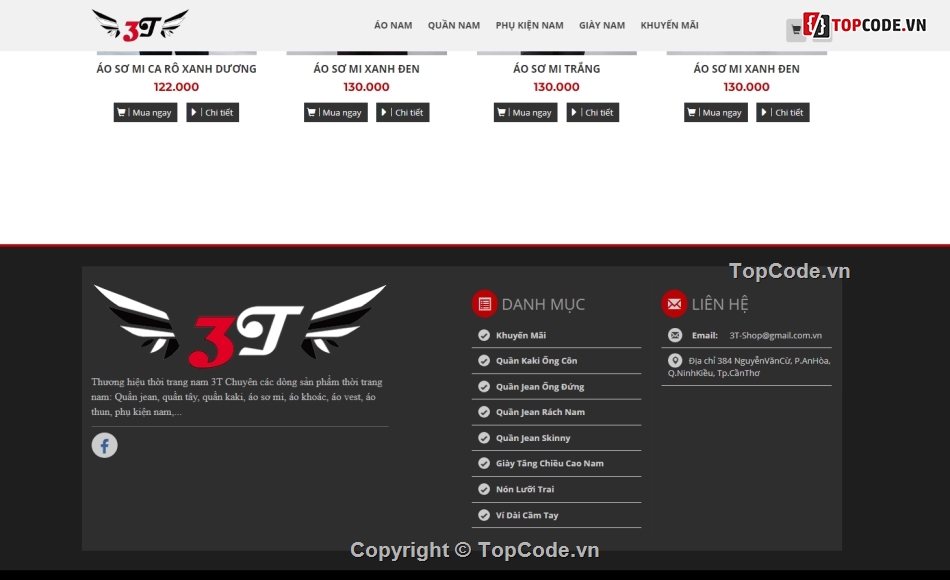Click the Facebook icon in footer
This screenshot has height=580, width=950.
pos(105,445)
